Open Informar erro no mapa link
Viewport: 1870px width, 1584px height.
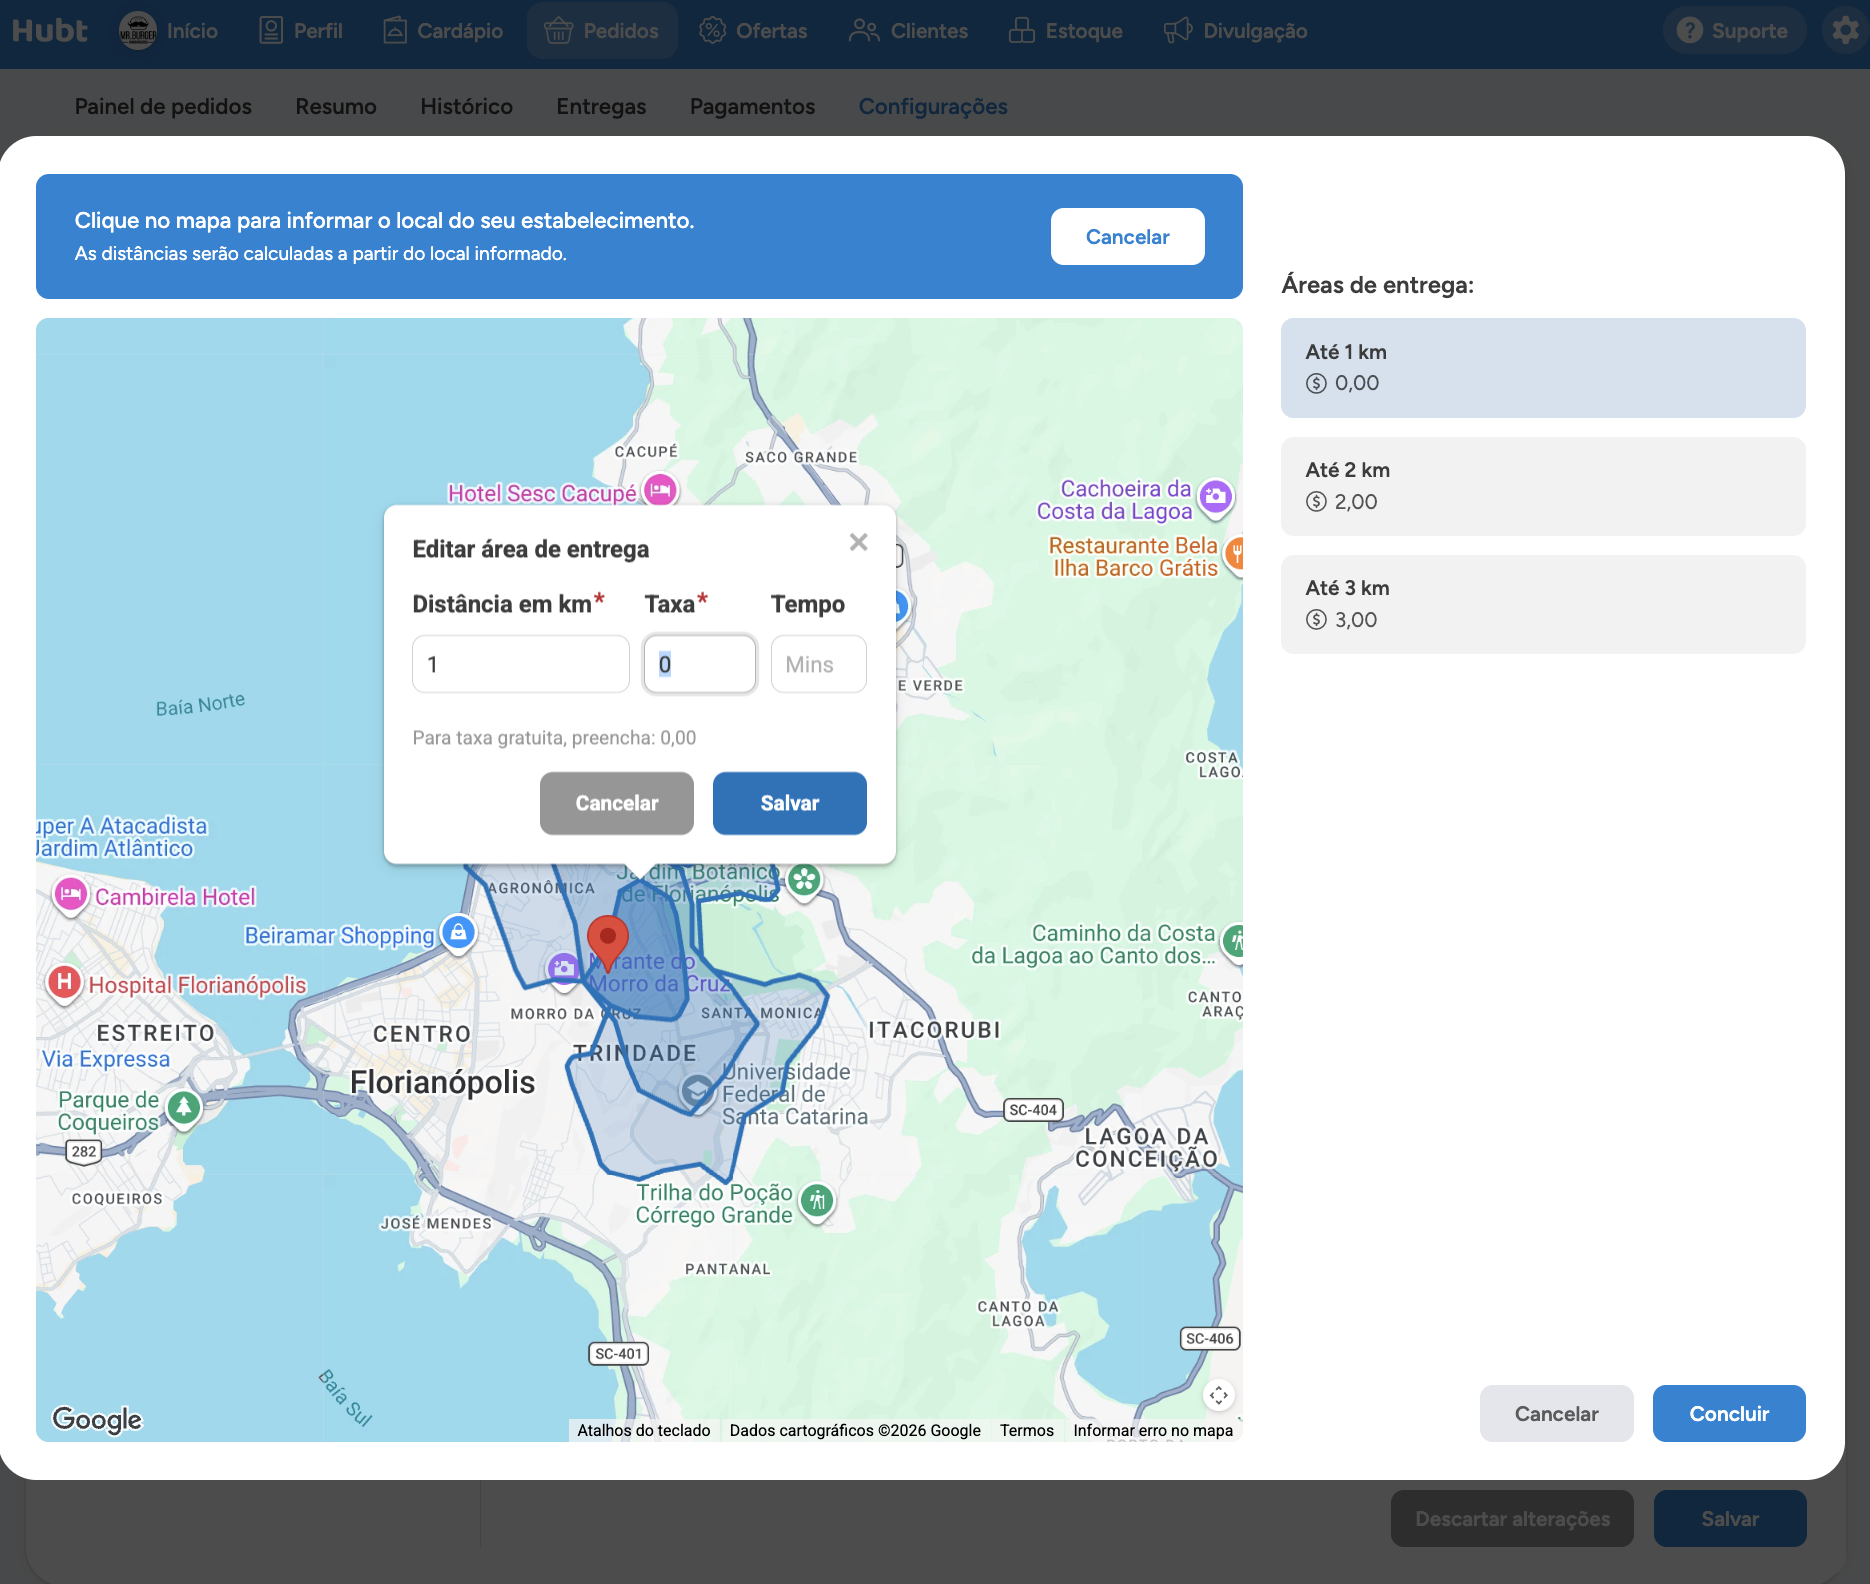1153,1430
